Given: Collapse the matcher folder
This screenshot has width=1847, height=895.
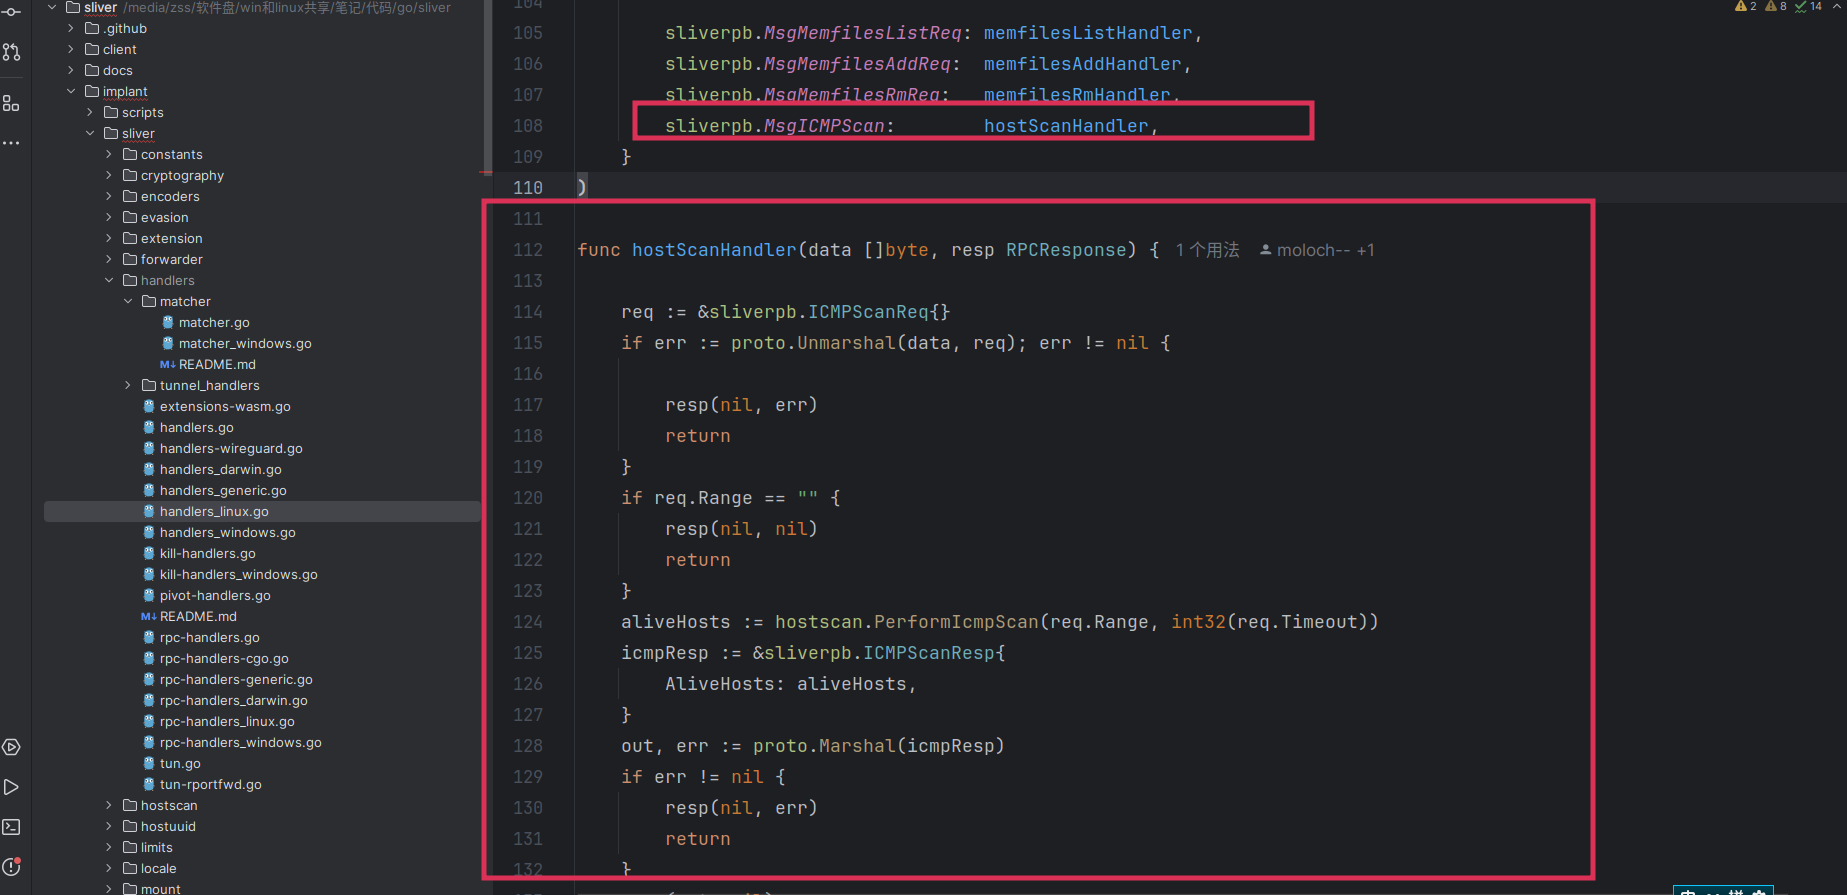Looking at the screenshot, I should (x=128, y=301).
